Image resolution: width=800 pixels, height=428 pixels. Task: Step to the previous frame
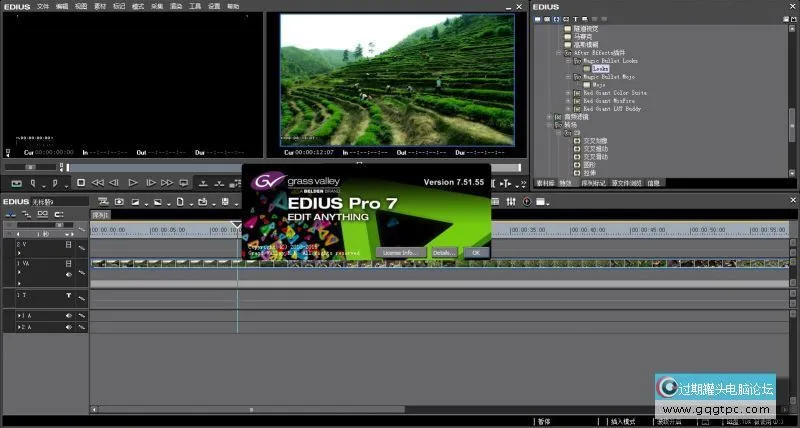pos(115,183)
